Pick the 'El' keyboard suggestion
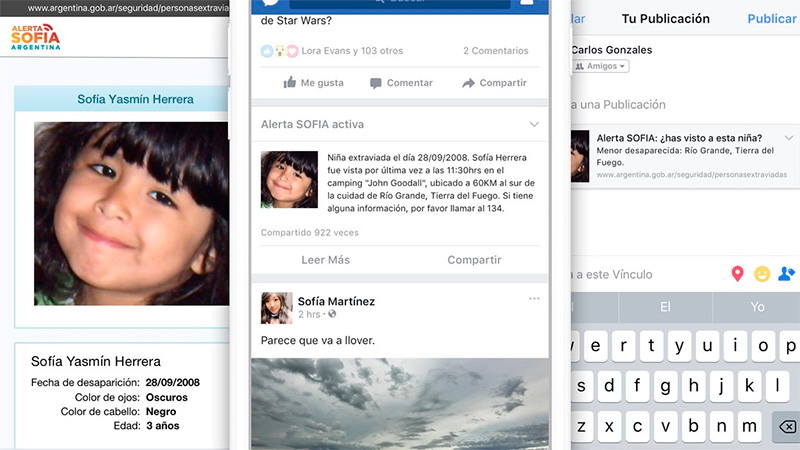 (x=665, y=307)
